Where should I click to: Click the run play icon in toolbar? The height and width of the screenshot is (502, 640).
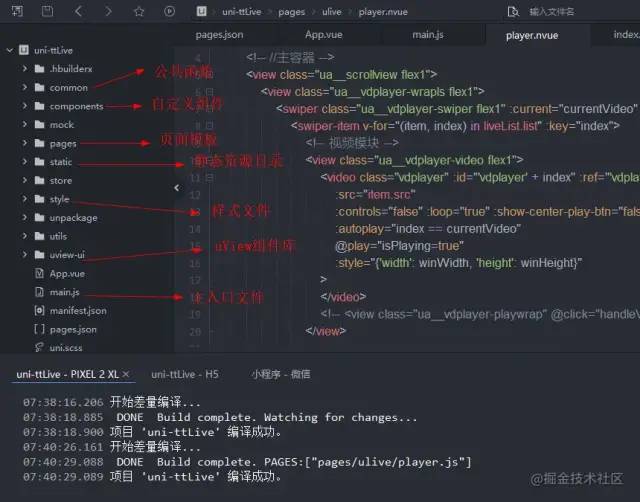coord(169,11)
